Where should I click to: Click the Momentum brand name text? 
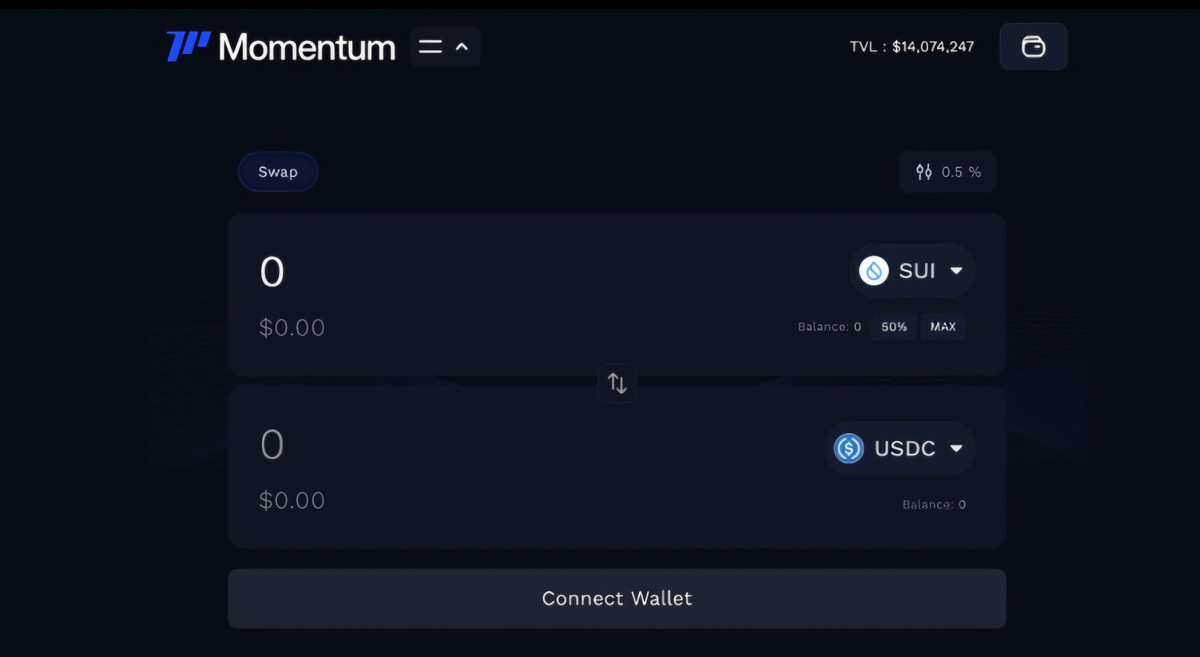(x=306, y=46)
